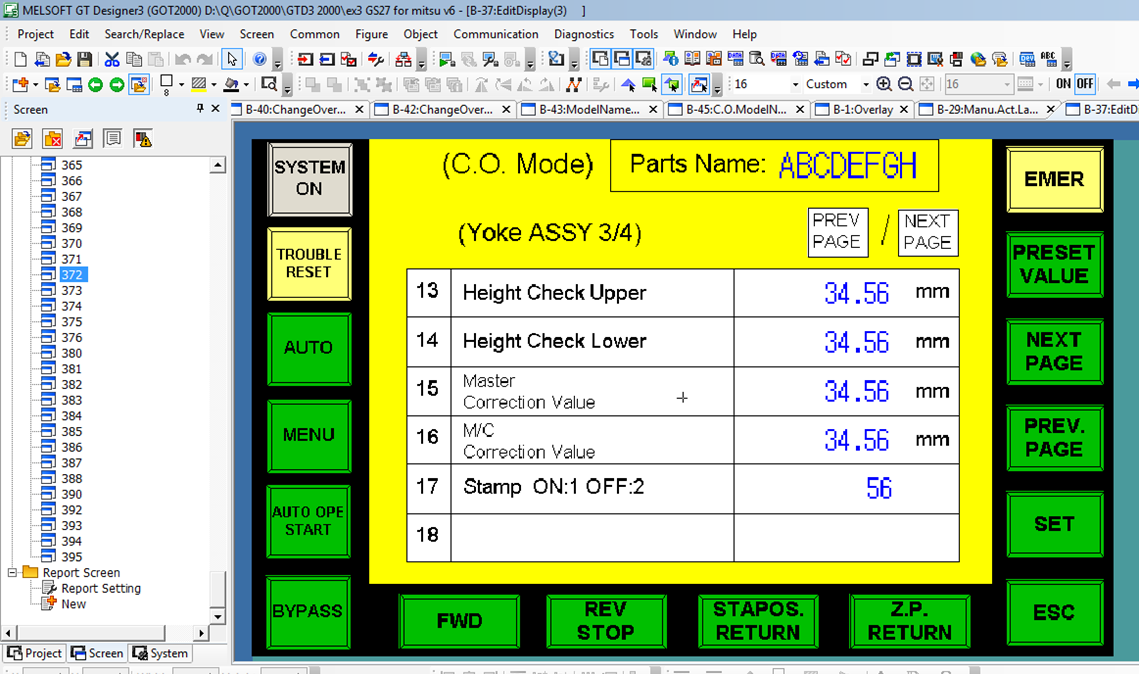
Task: Open the pattern swatch dropdown arrow
Action: pos(214,84)
